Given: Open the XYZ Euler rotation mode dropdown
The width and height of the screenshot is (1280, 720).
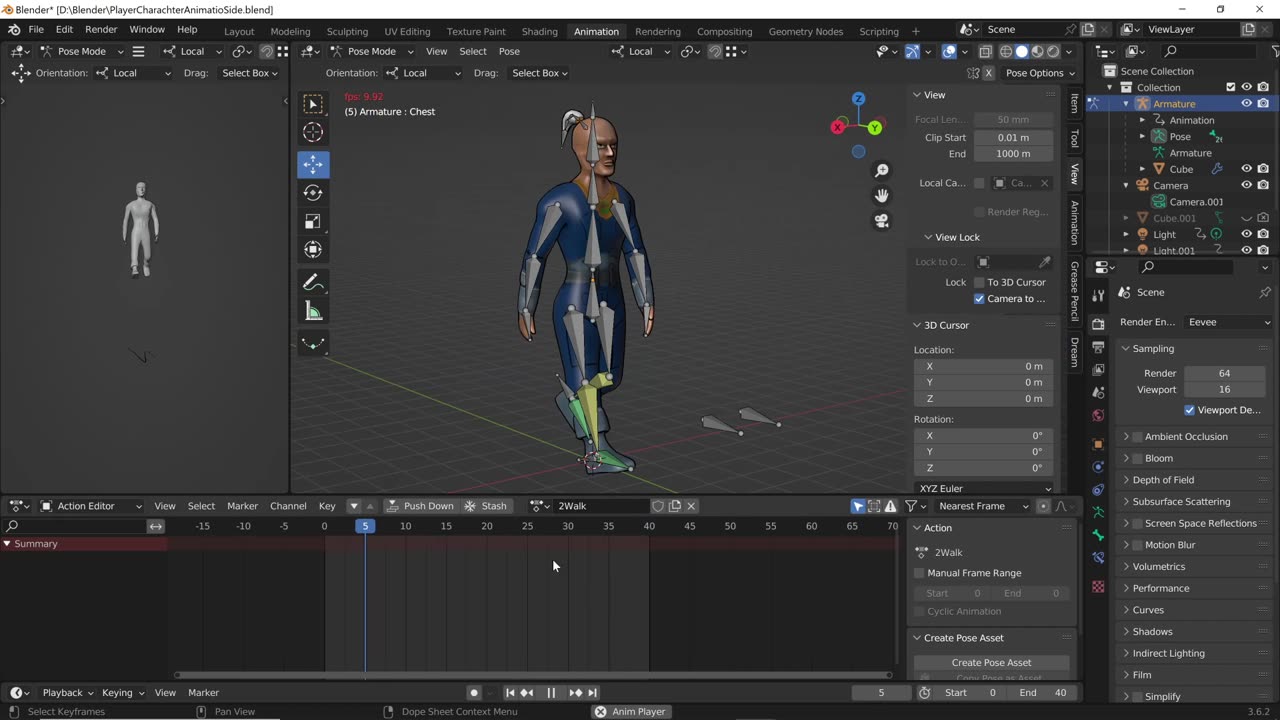Looking at the screenshot, I should pyautogui.click(x=985, y=488).
